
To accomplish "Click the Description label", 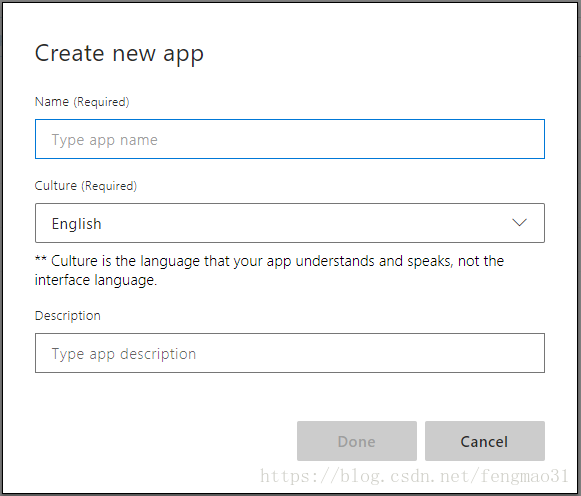I will click(67, 316).
